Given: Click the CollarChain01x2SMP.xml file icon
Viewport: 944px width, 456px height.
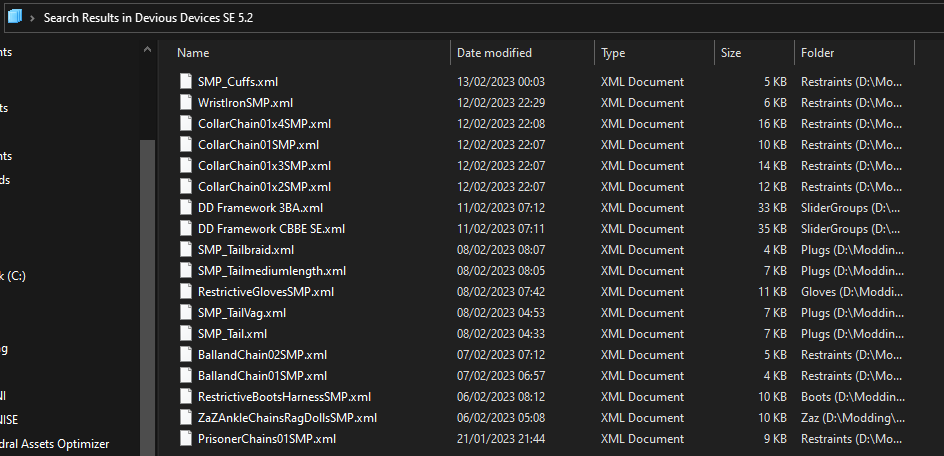Looking at the screenshot, I should click(188, 187).
